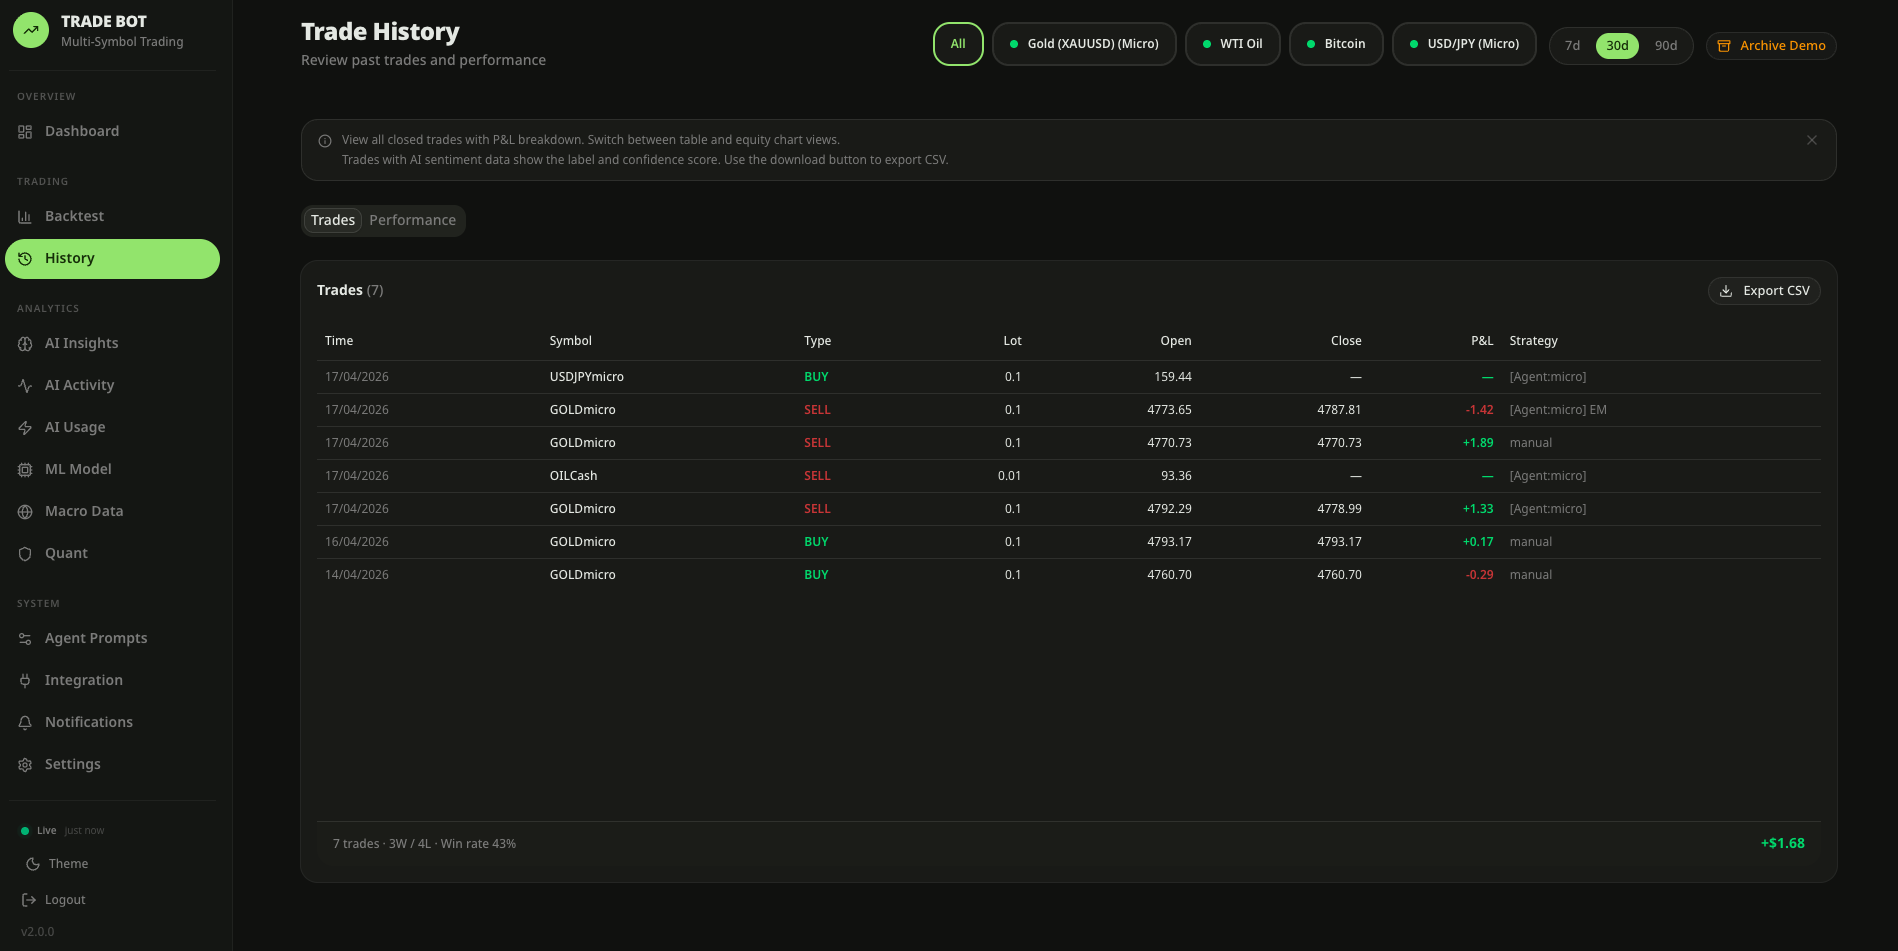Click the Export CSV download icon
Image resolution: width=1898 pixels, height=951 pixels.
tap(1726, 291)
